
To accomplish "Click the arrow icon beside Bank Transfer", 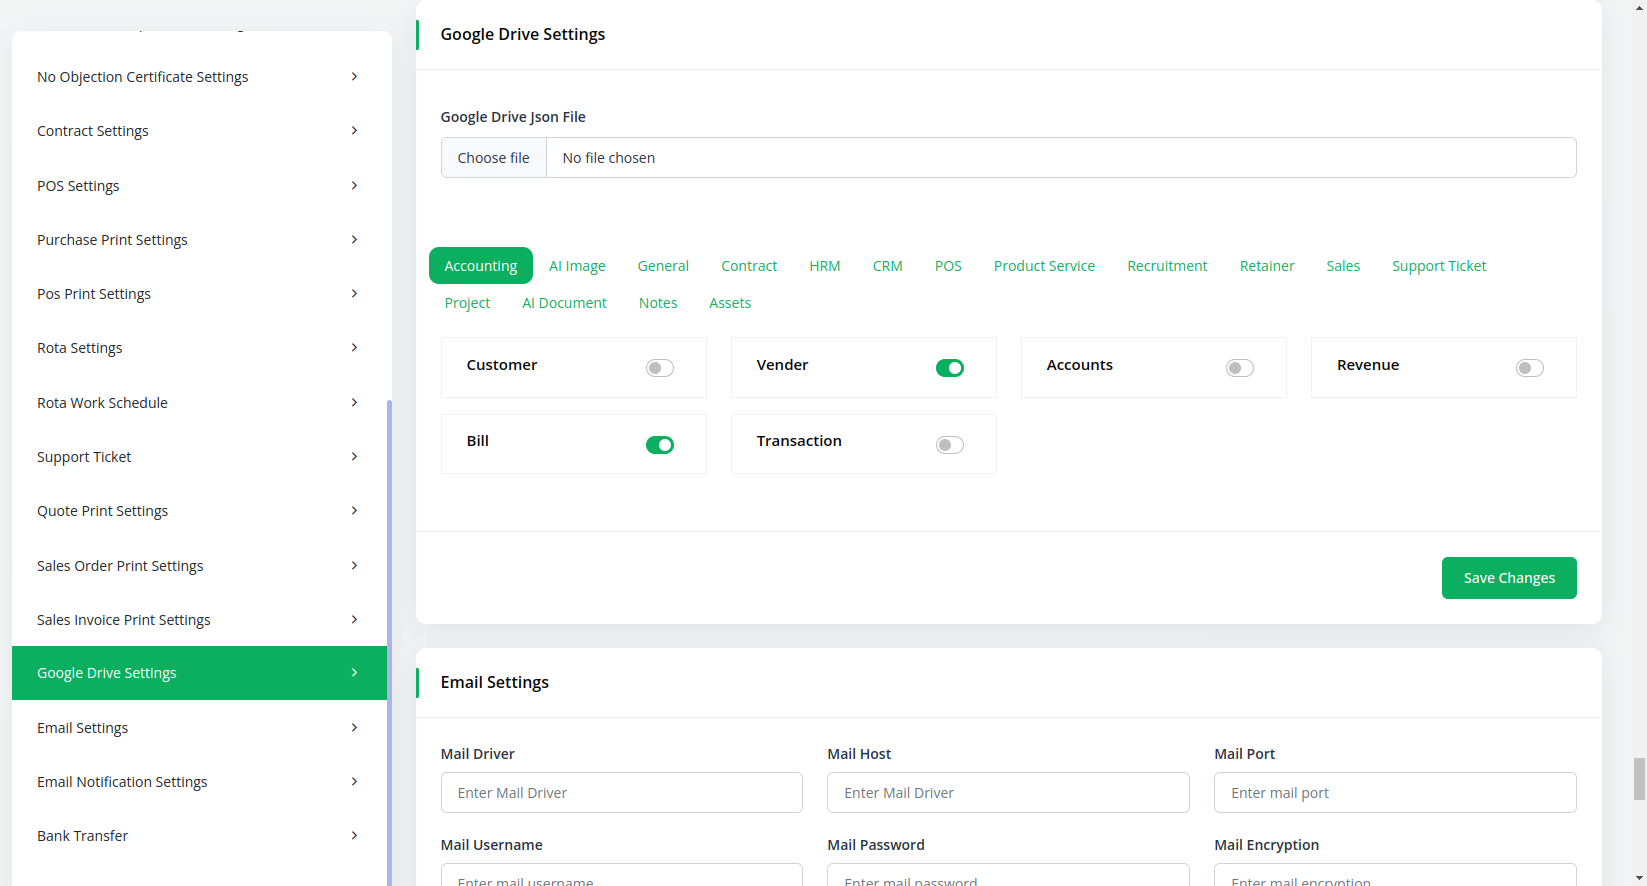I will [x=354, y=836].
